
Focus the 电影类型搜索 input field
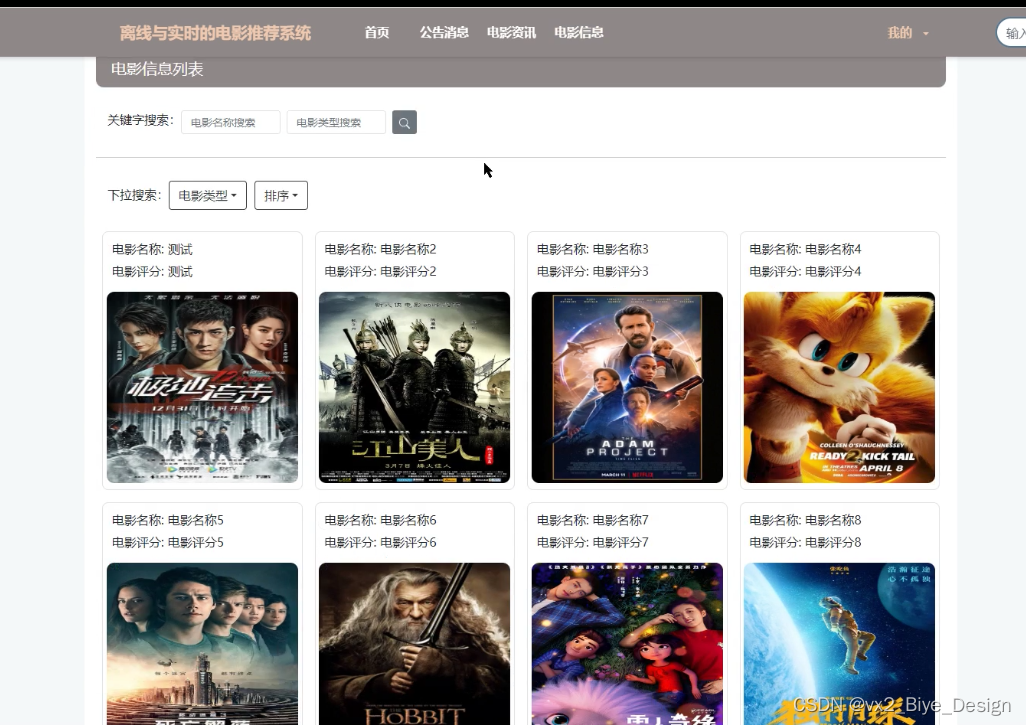coord(336,122)
